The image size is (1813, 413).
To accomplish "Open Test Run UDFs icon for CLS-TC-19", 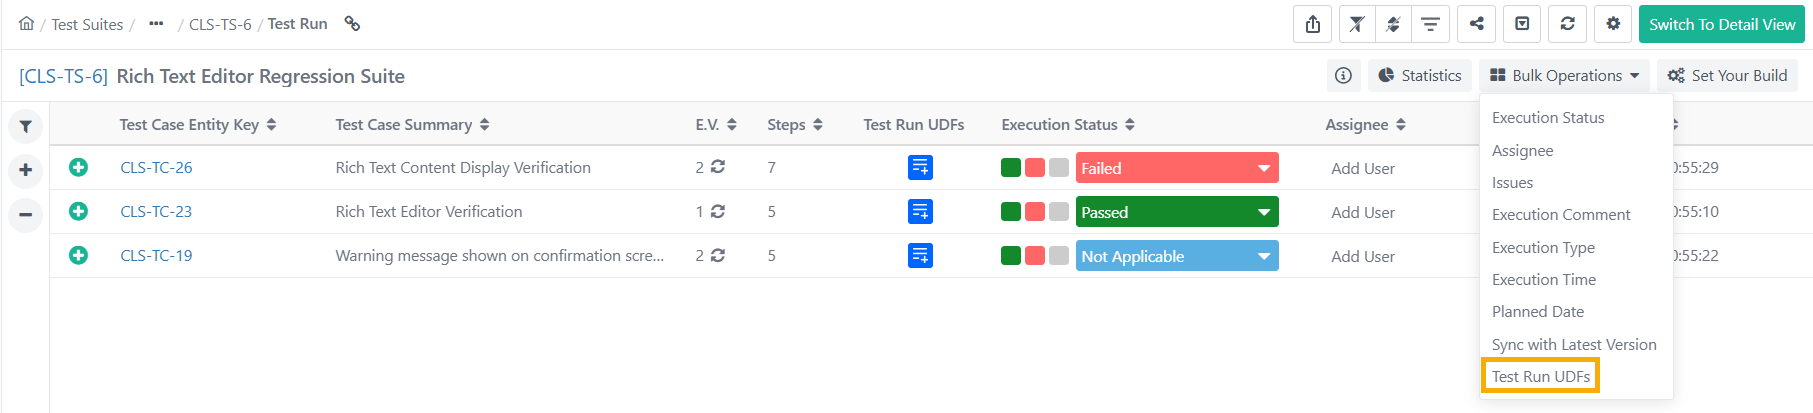I will [x=920, y=256].
